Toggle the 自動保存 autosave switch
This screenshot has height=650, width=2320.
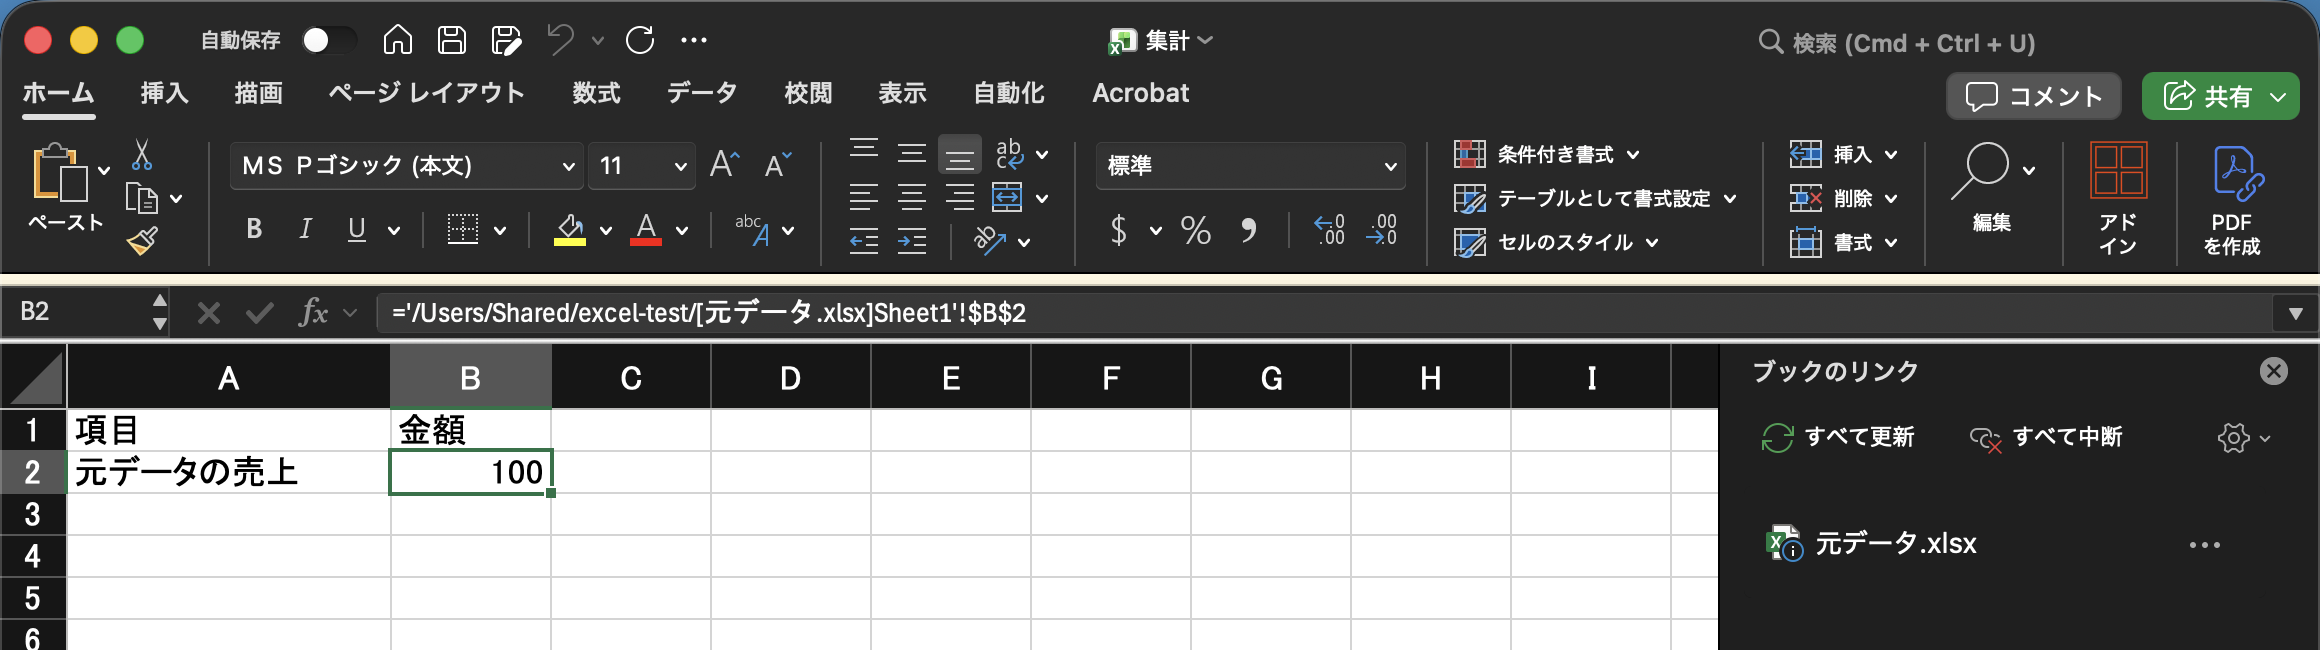330,40
